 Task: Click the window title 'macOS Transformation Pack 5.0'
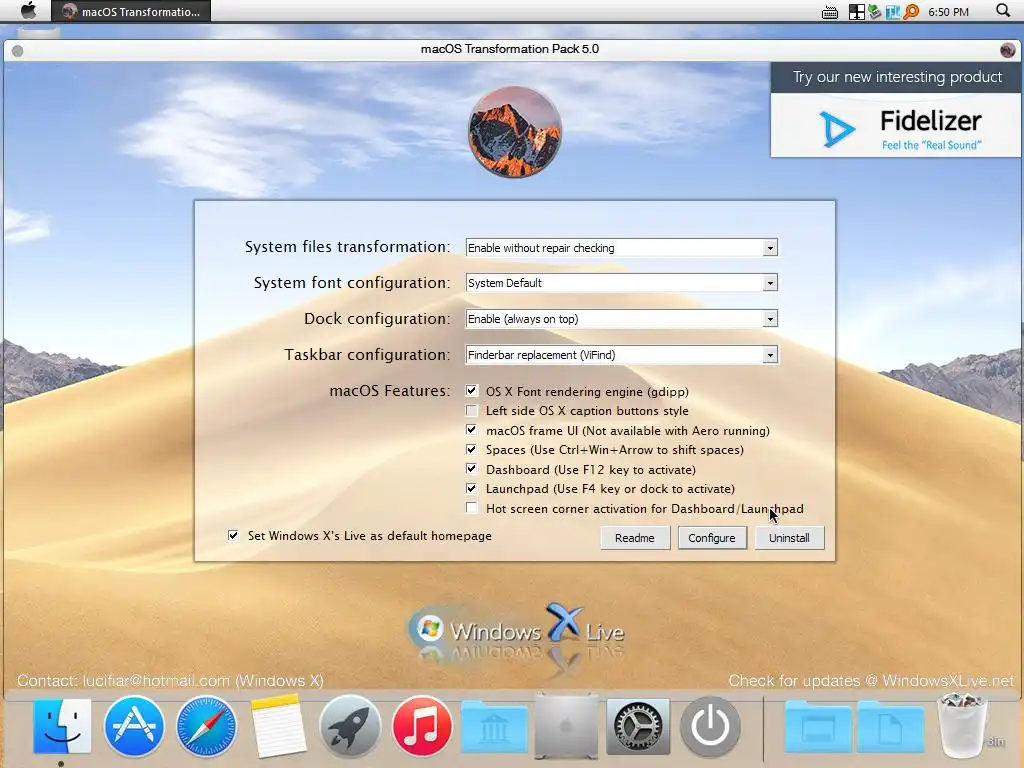(x=510, y=49)
